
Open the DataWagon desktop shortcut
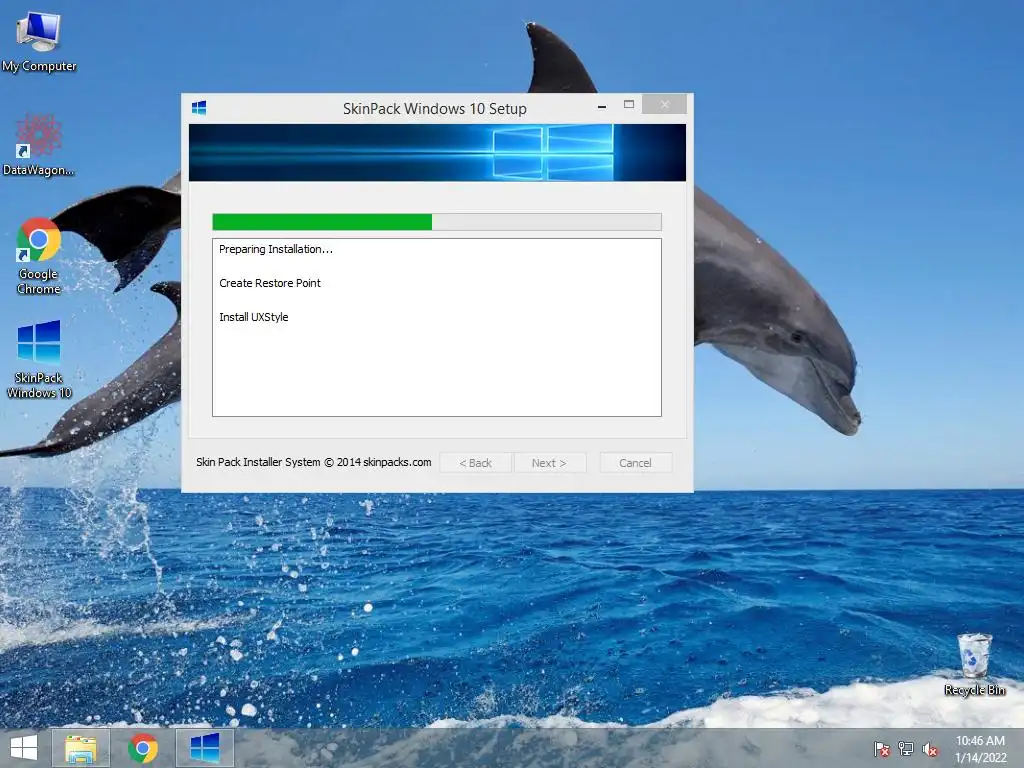[x=39, y=145]
